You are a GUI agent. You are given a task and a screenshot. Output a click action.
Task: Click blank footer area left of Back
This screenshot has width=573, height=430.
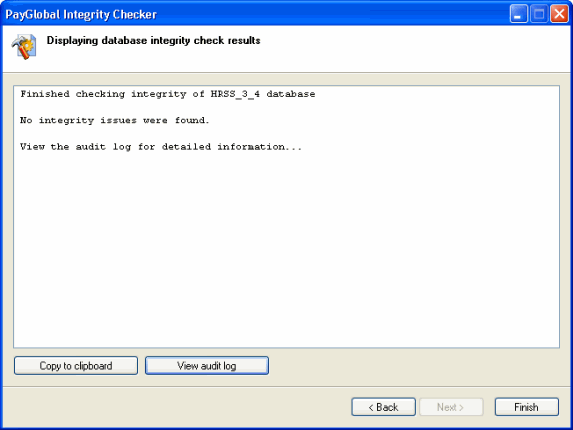pyautogui.click(x=175, y=407)
